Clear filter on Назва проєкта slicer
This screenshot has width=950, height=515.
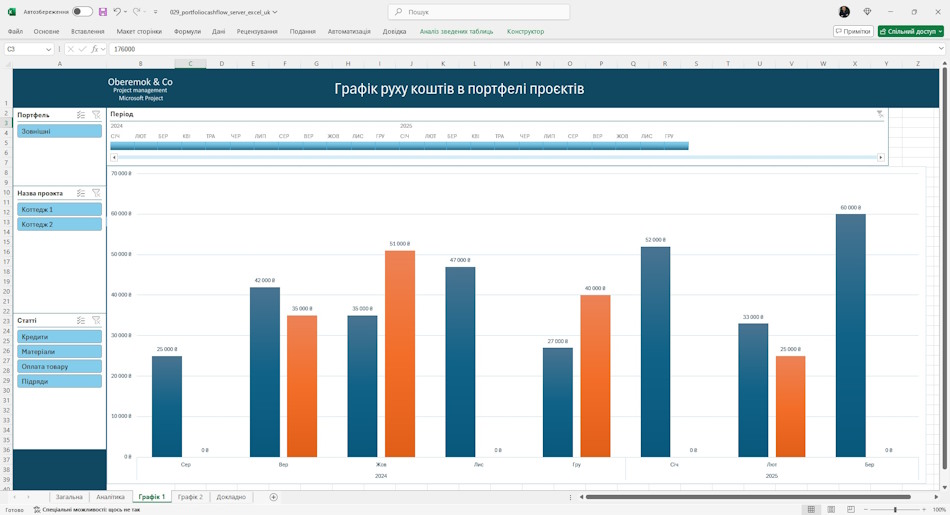pyautogui.click(x=96, y=193)
